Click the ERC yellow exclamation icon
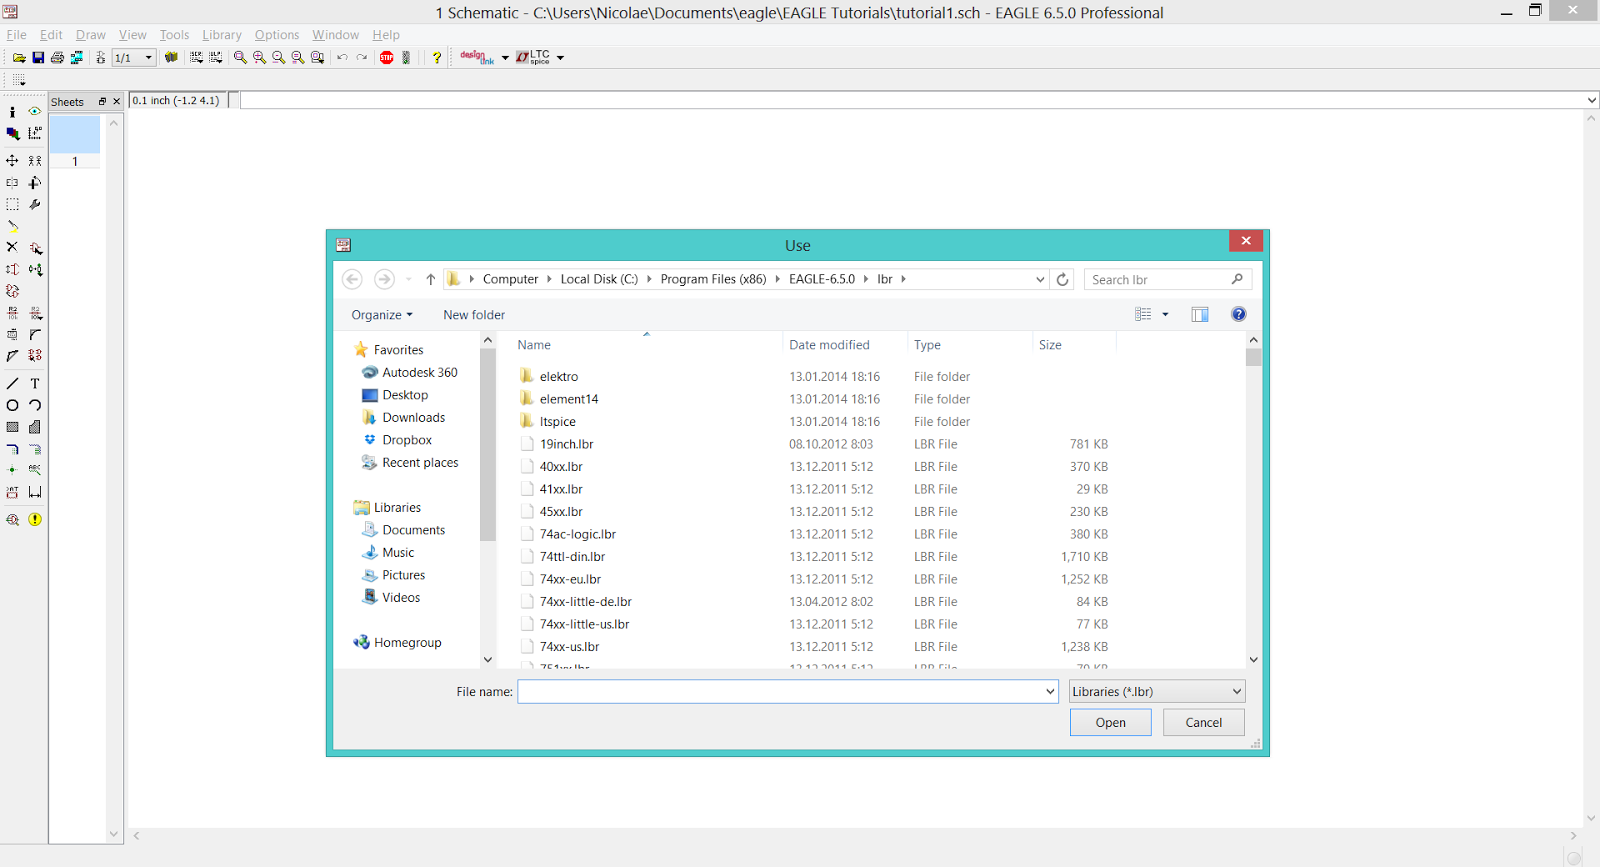Image resolution: width=1600 pixels, height=867 pixels. (35, 520)
